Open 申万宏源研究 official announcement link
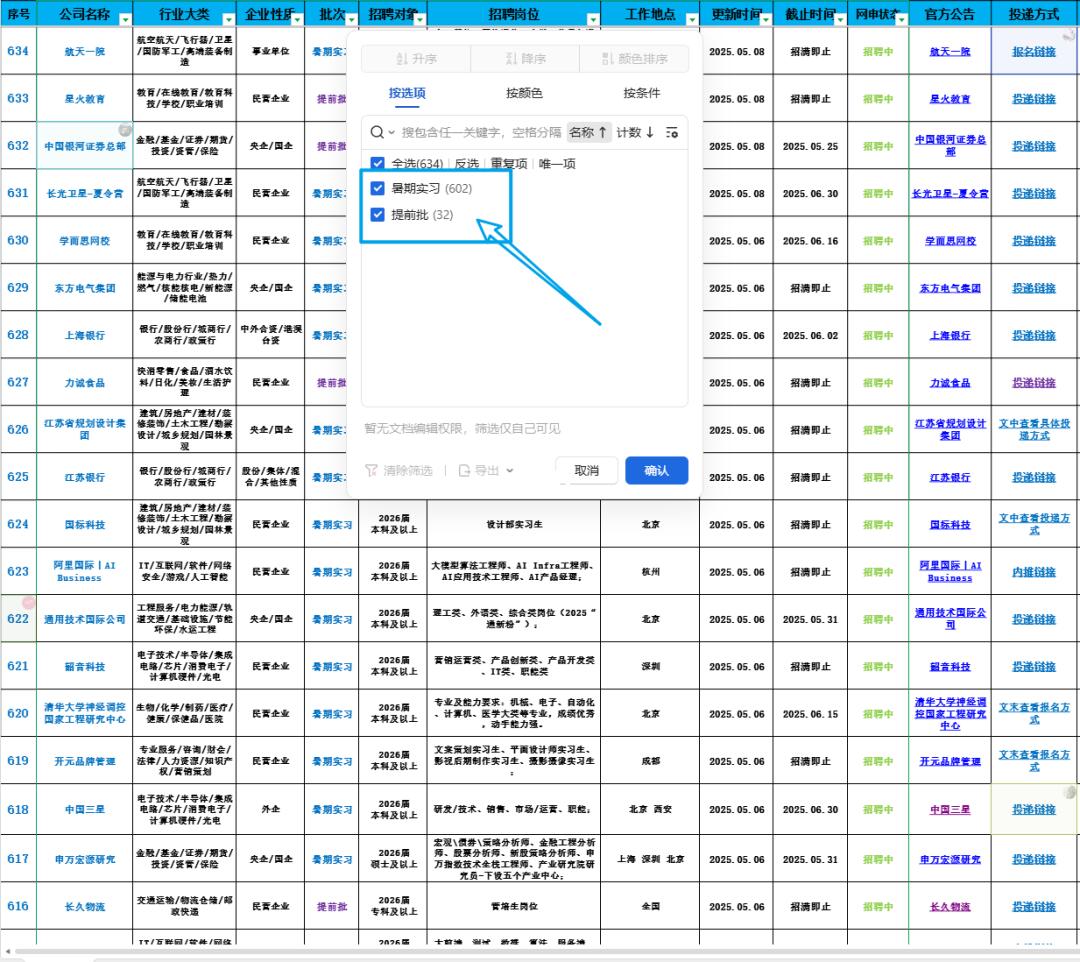Screen dimensions: 1080x962 [x=950, y=859]
